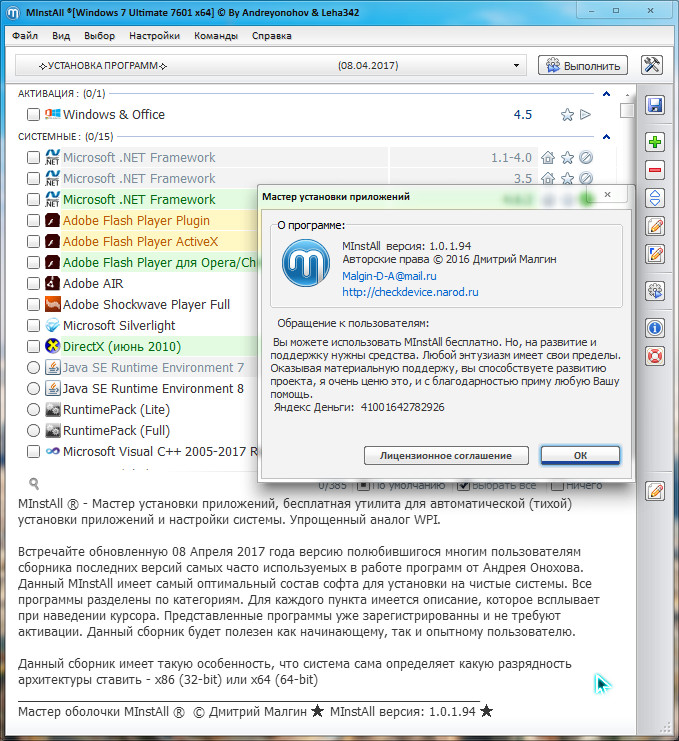The height and width of the screenshot is (741, 679).
Task: Click the Adobe AIR program icon
Action: (x=52, y=283)
